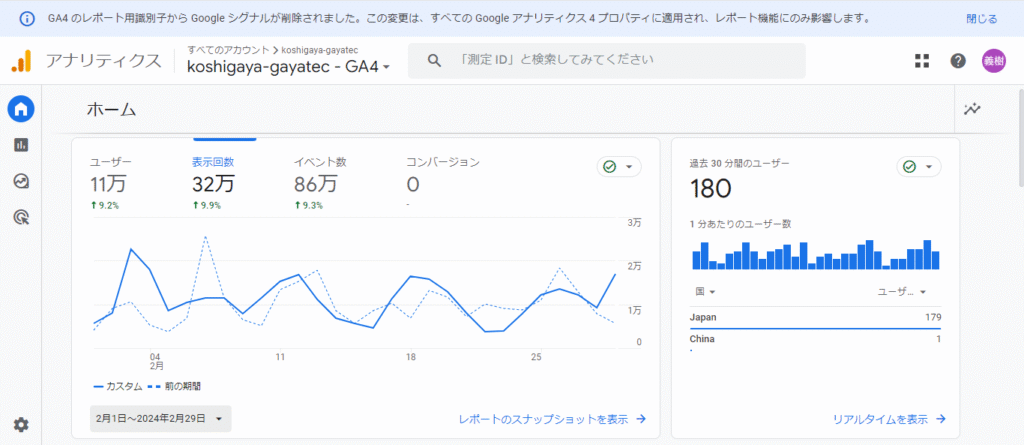Viewport: 1024px width, 445px height.
Task: Open the Explore icon in sidebar
Action: click(21, 181)
